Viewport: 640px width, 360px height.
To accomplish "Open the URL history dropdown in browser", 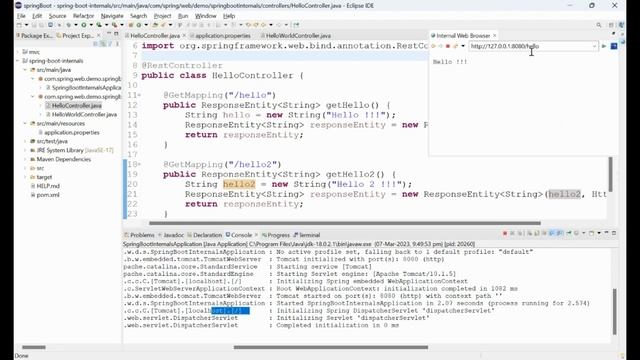I will click(594, 46).
